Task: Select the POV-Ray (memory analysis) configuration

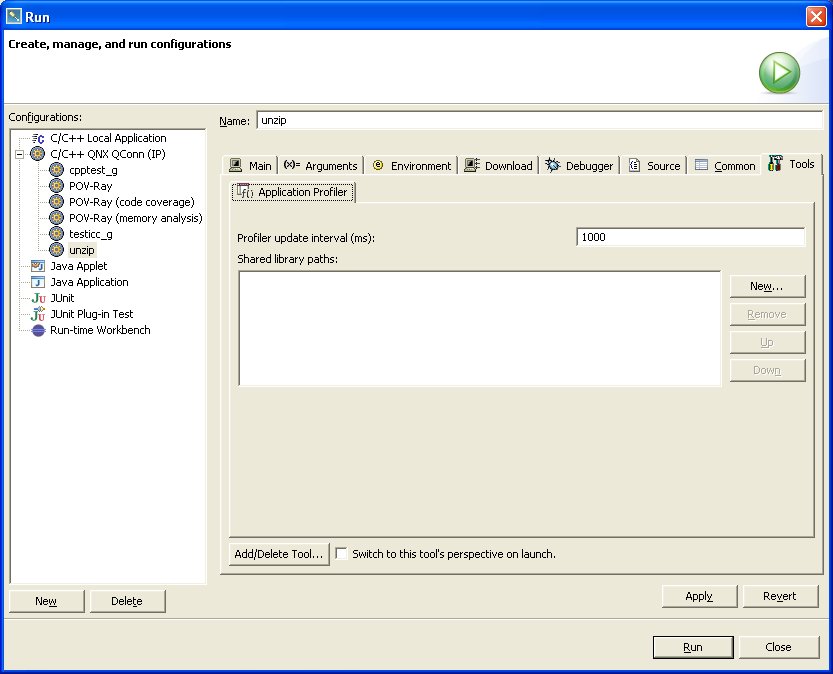Action: click(x=57, y=218)
